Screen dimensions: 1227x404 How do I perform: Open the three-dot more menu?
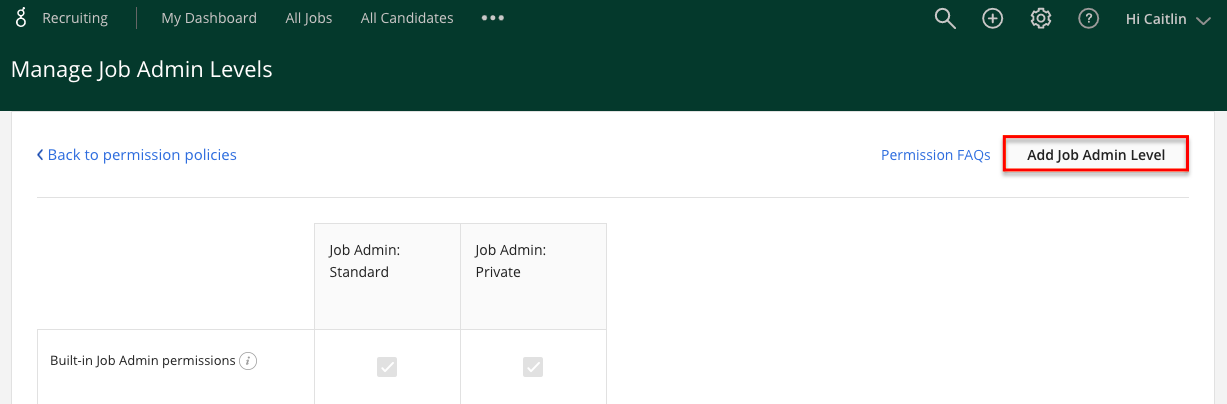(x=492, y=18)
